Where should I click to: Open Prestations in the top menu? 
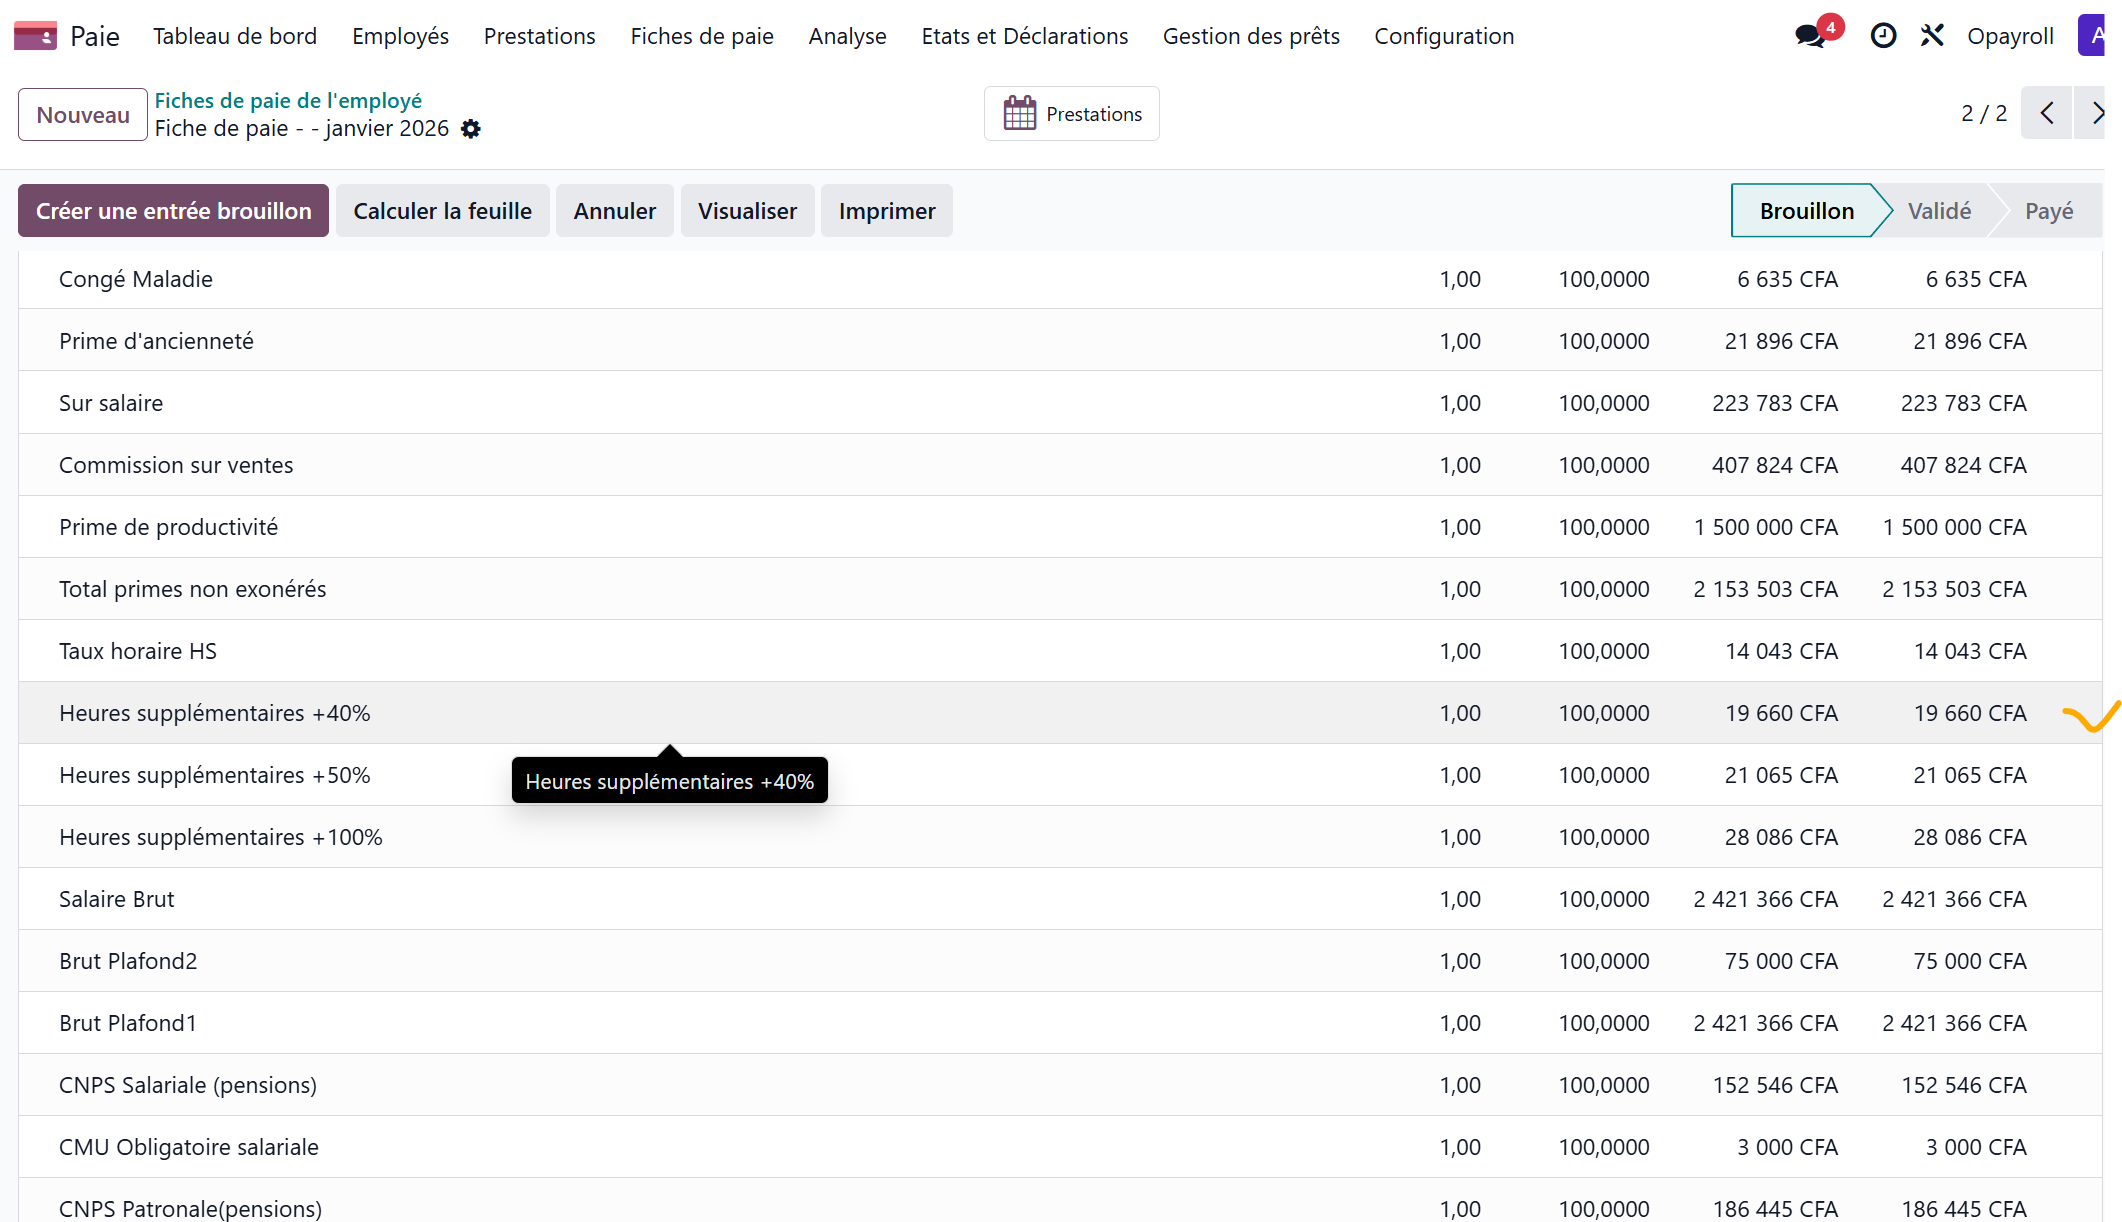pos(540,36)
